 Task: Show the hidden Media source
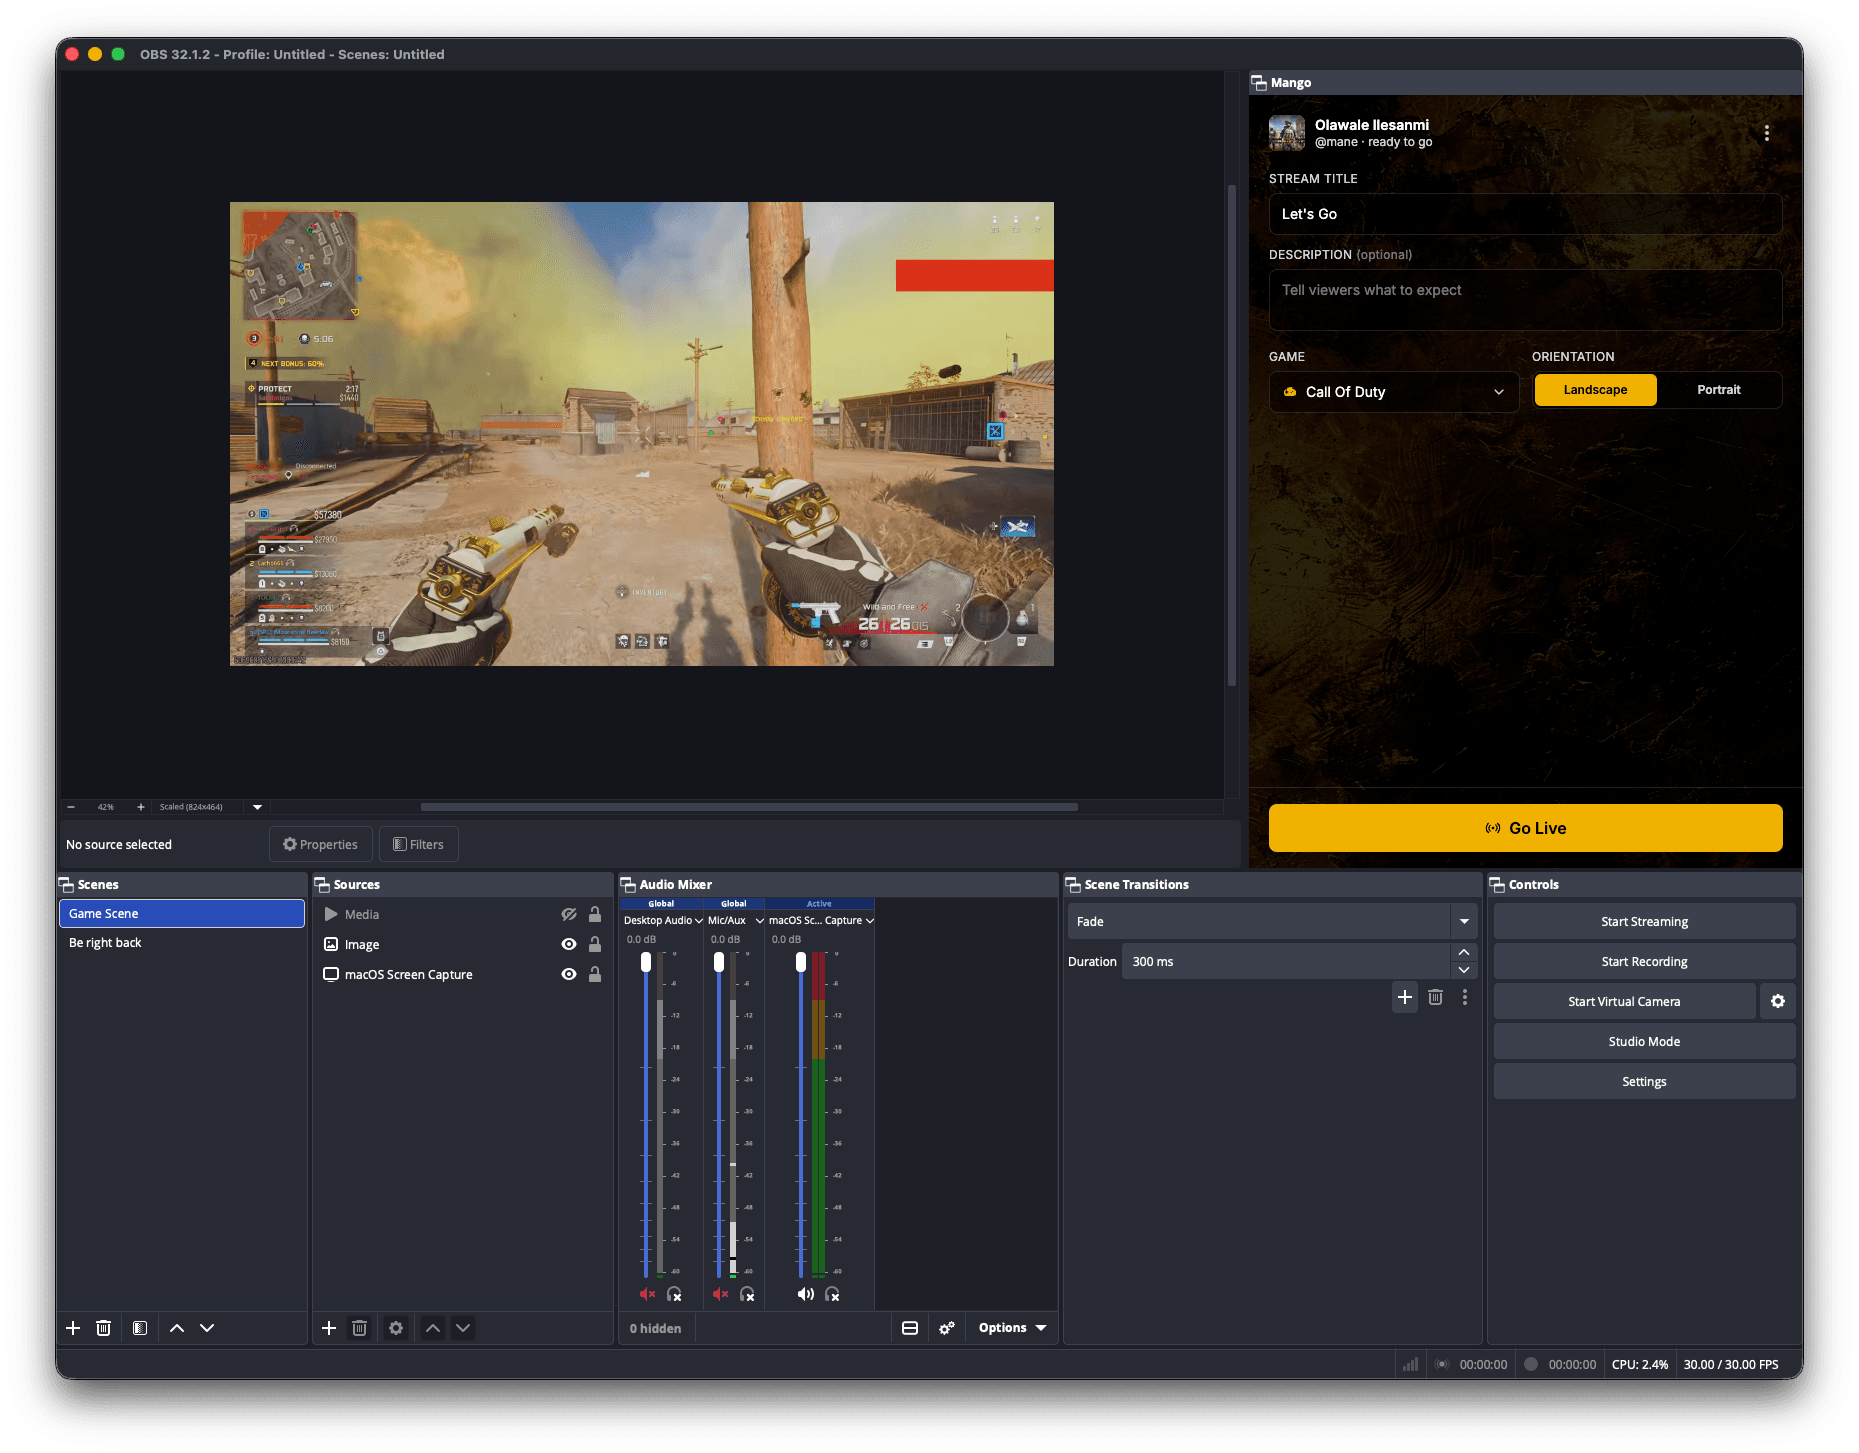point(569,914)
